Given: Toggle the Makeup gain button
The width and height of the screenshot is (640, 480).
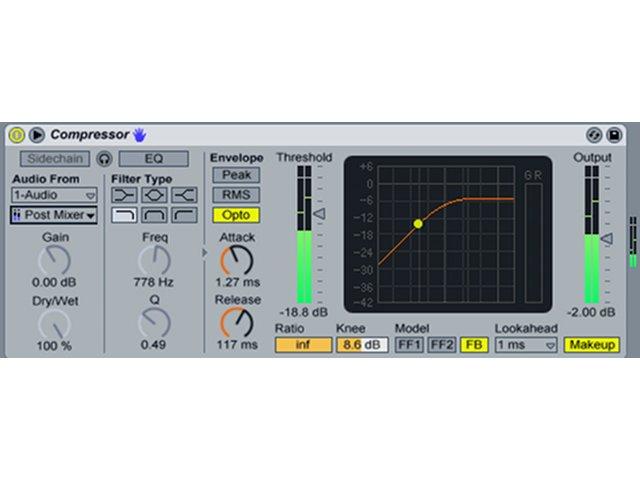Looking at the screenshot, I should pyautogui.click(x=592, y=345).
